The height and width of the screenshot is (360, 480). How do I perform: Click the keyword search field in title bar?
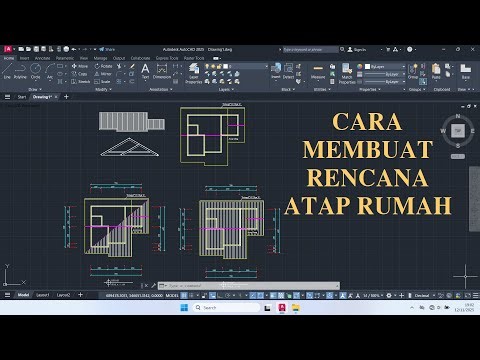click(310, 49)
